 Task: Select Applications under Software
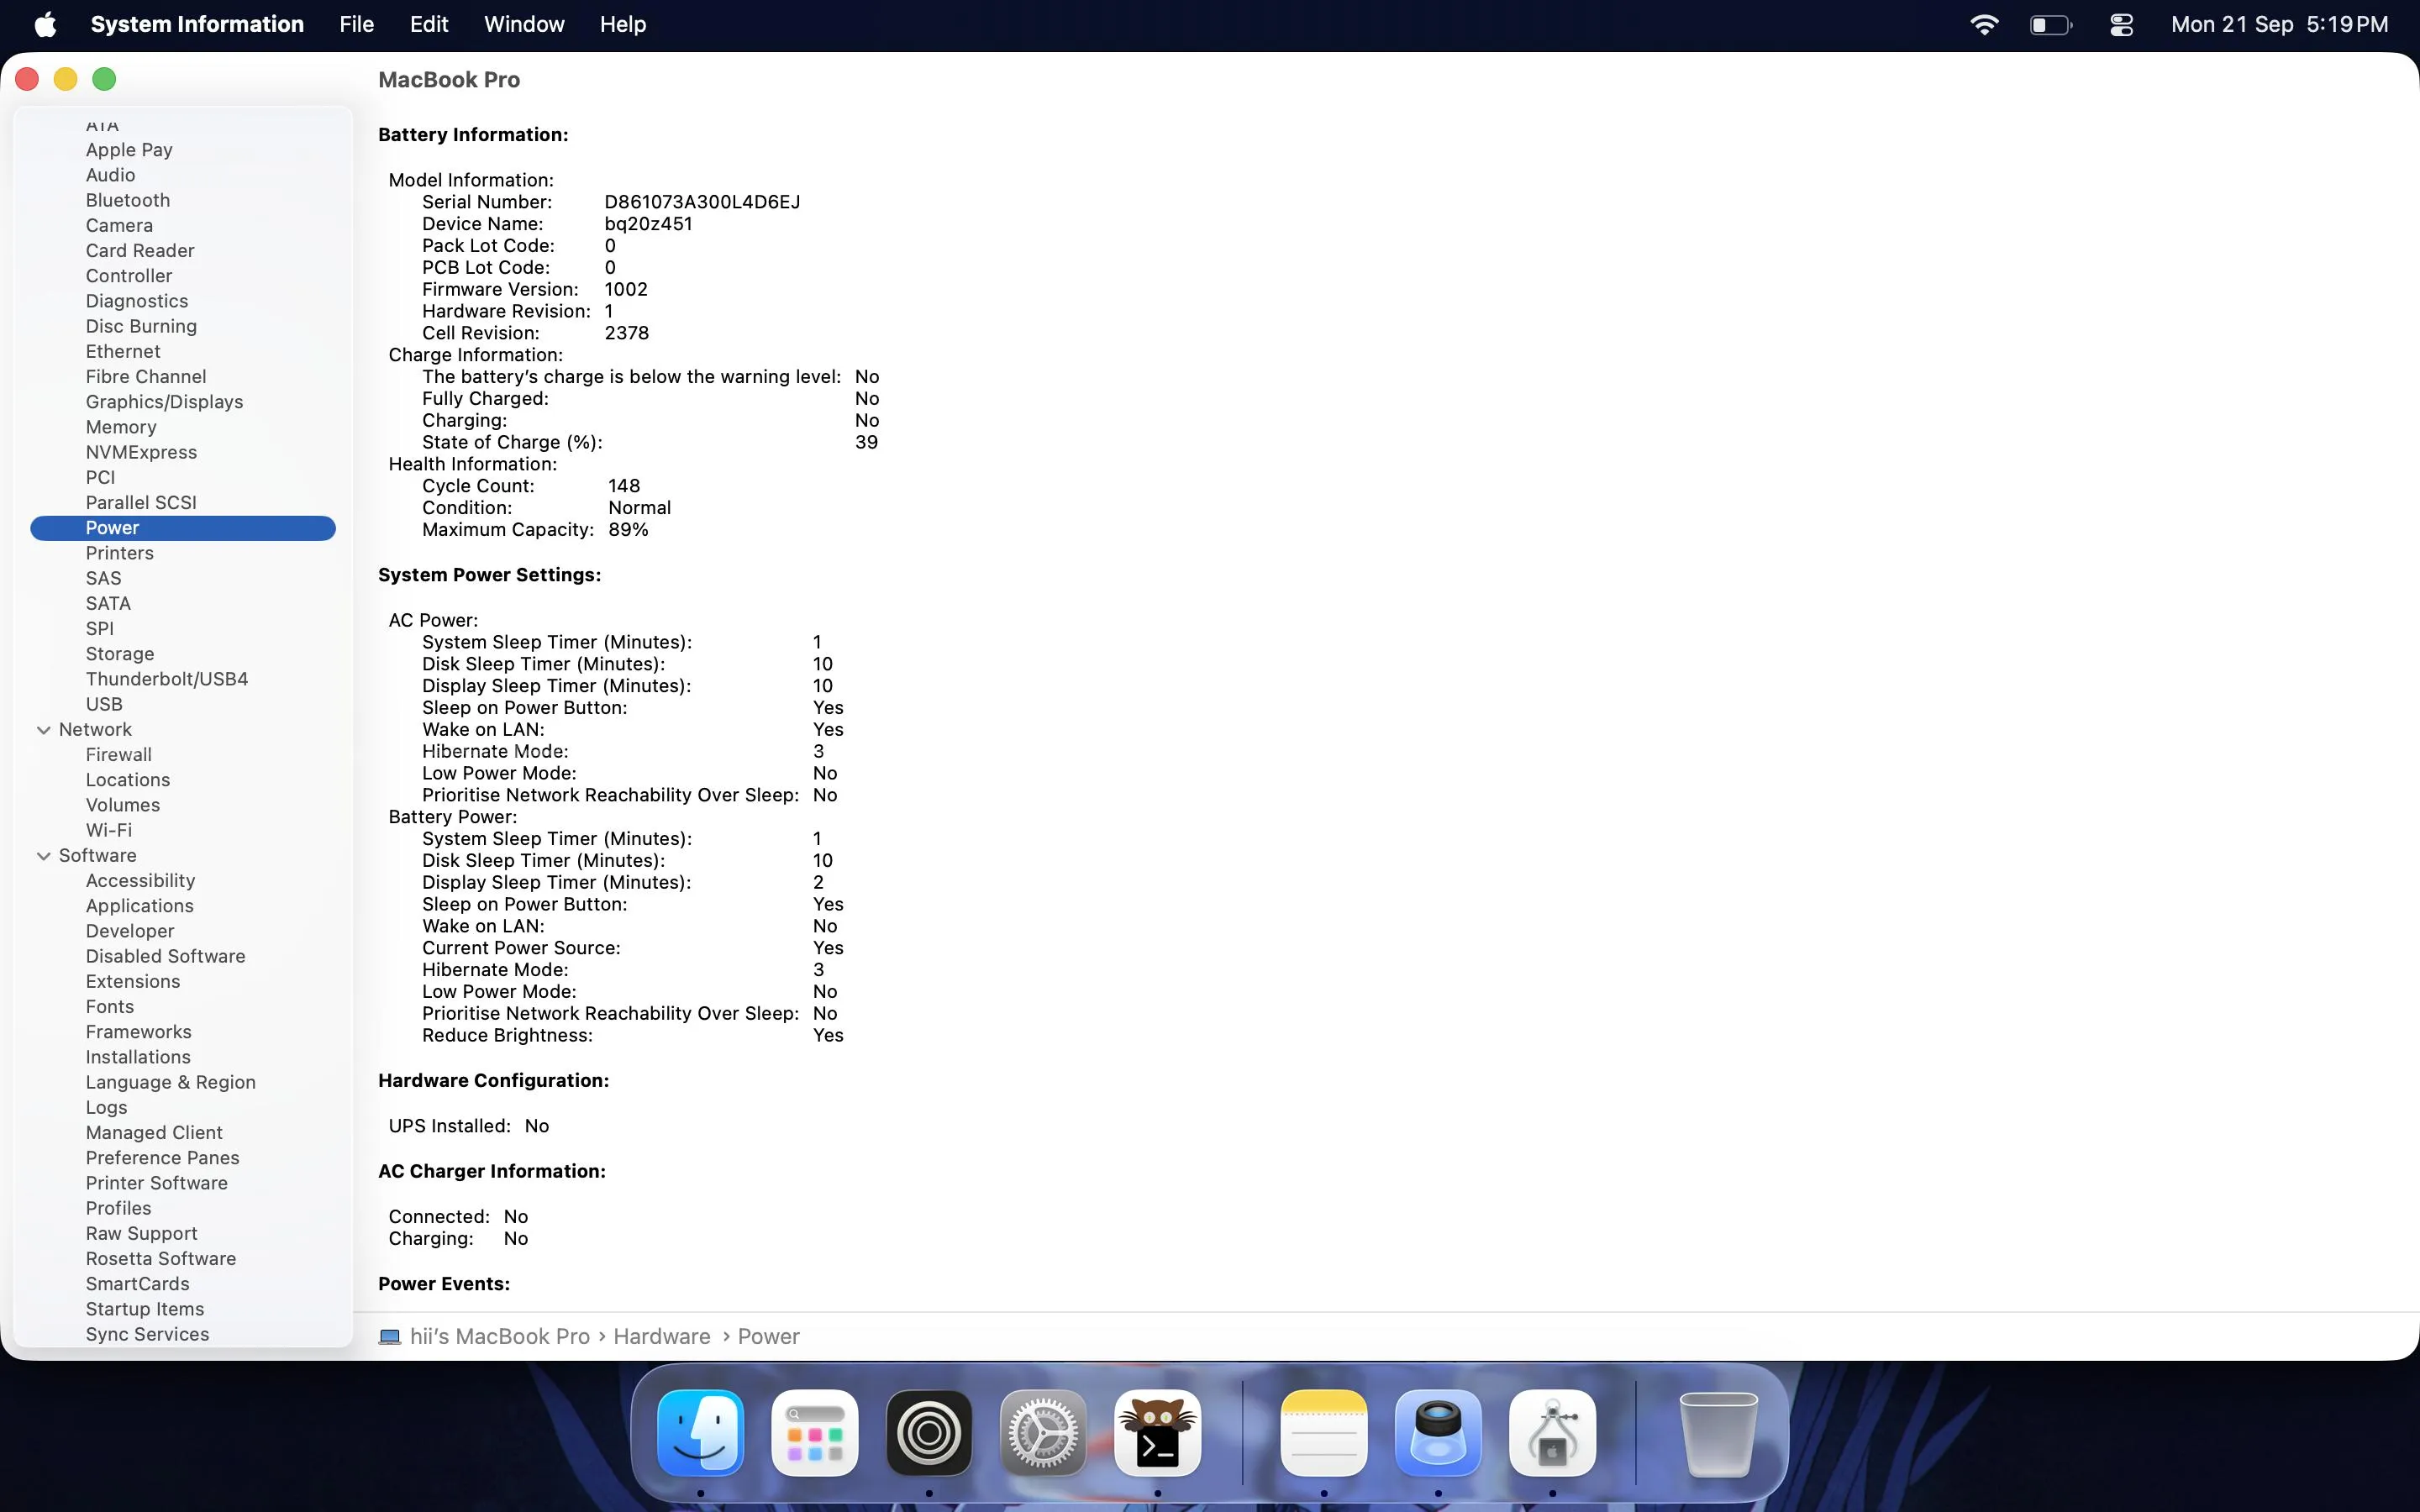tap(140, 906)
